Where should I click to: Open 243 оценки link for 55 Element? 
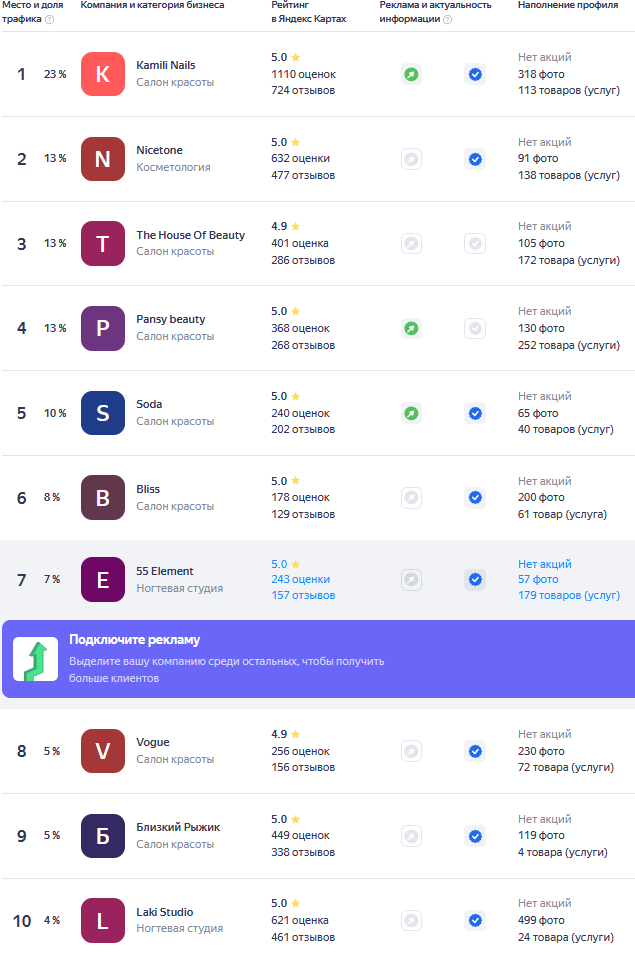coord(300,579)
